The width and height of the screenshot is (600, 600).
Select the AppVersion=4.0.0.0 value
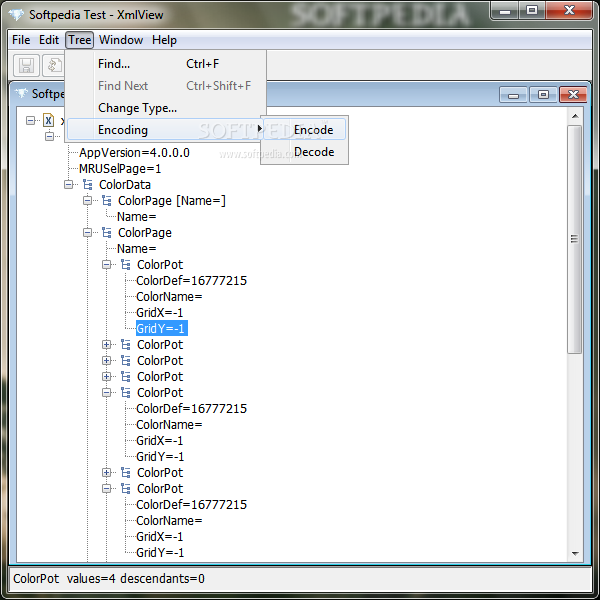(x=134, y=153)
